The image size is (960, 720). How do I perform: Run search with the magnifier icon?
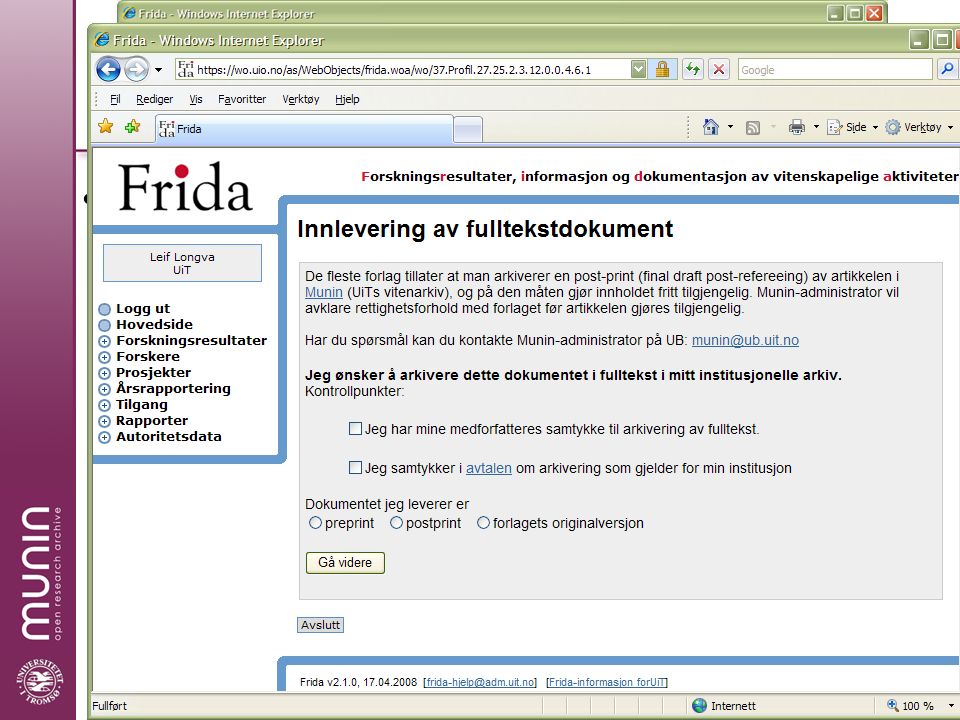947,69
